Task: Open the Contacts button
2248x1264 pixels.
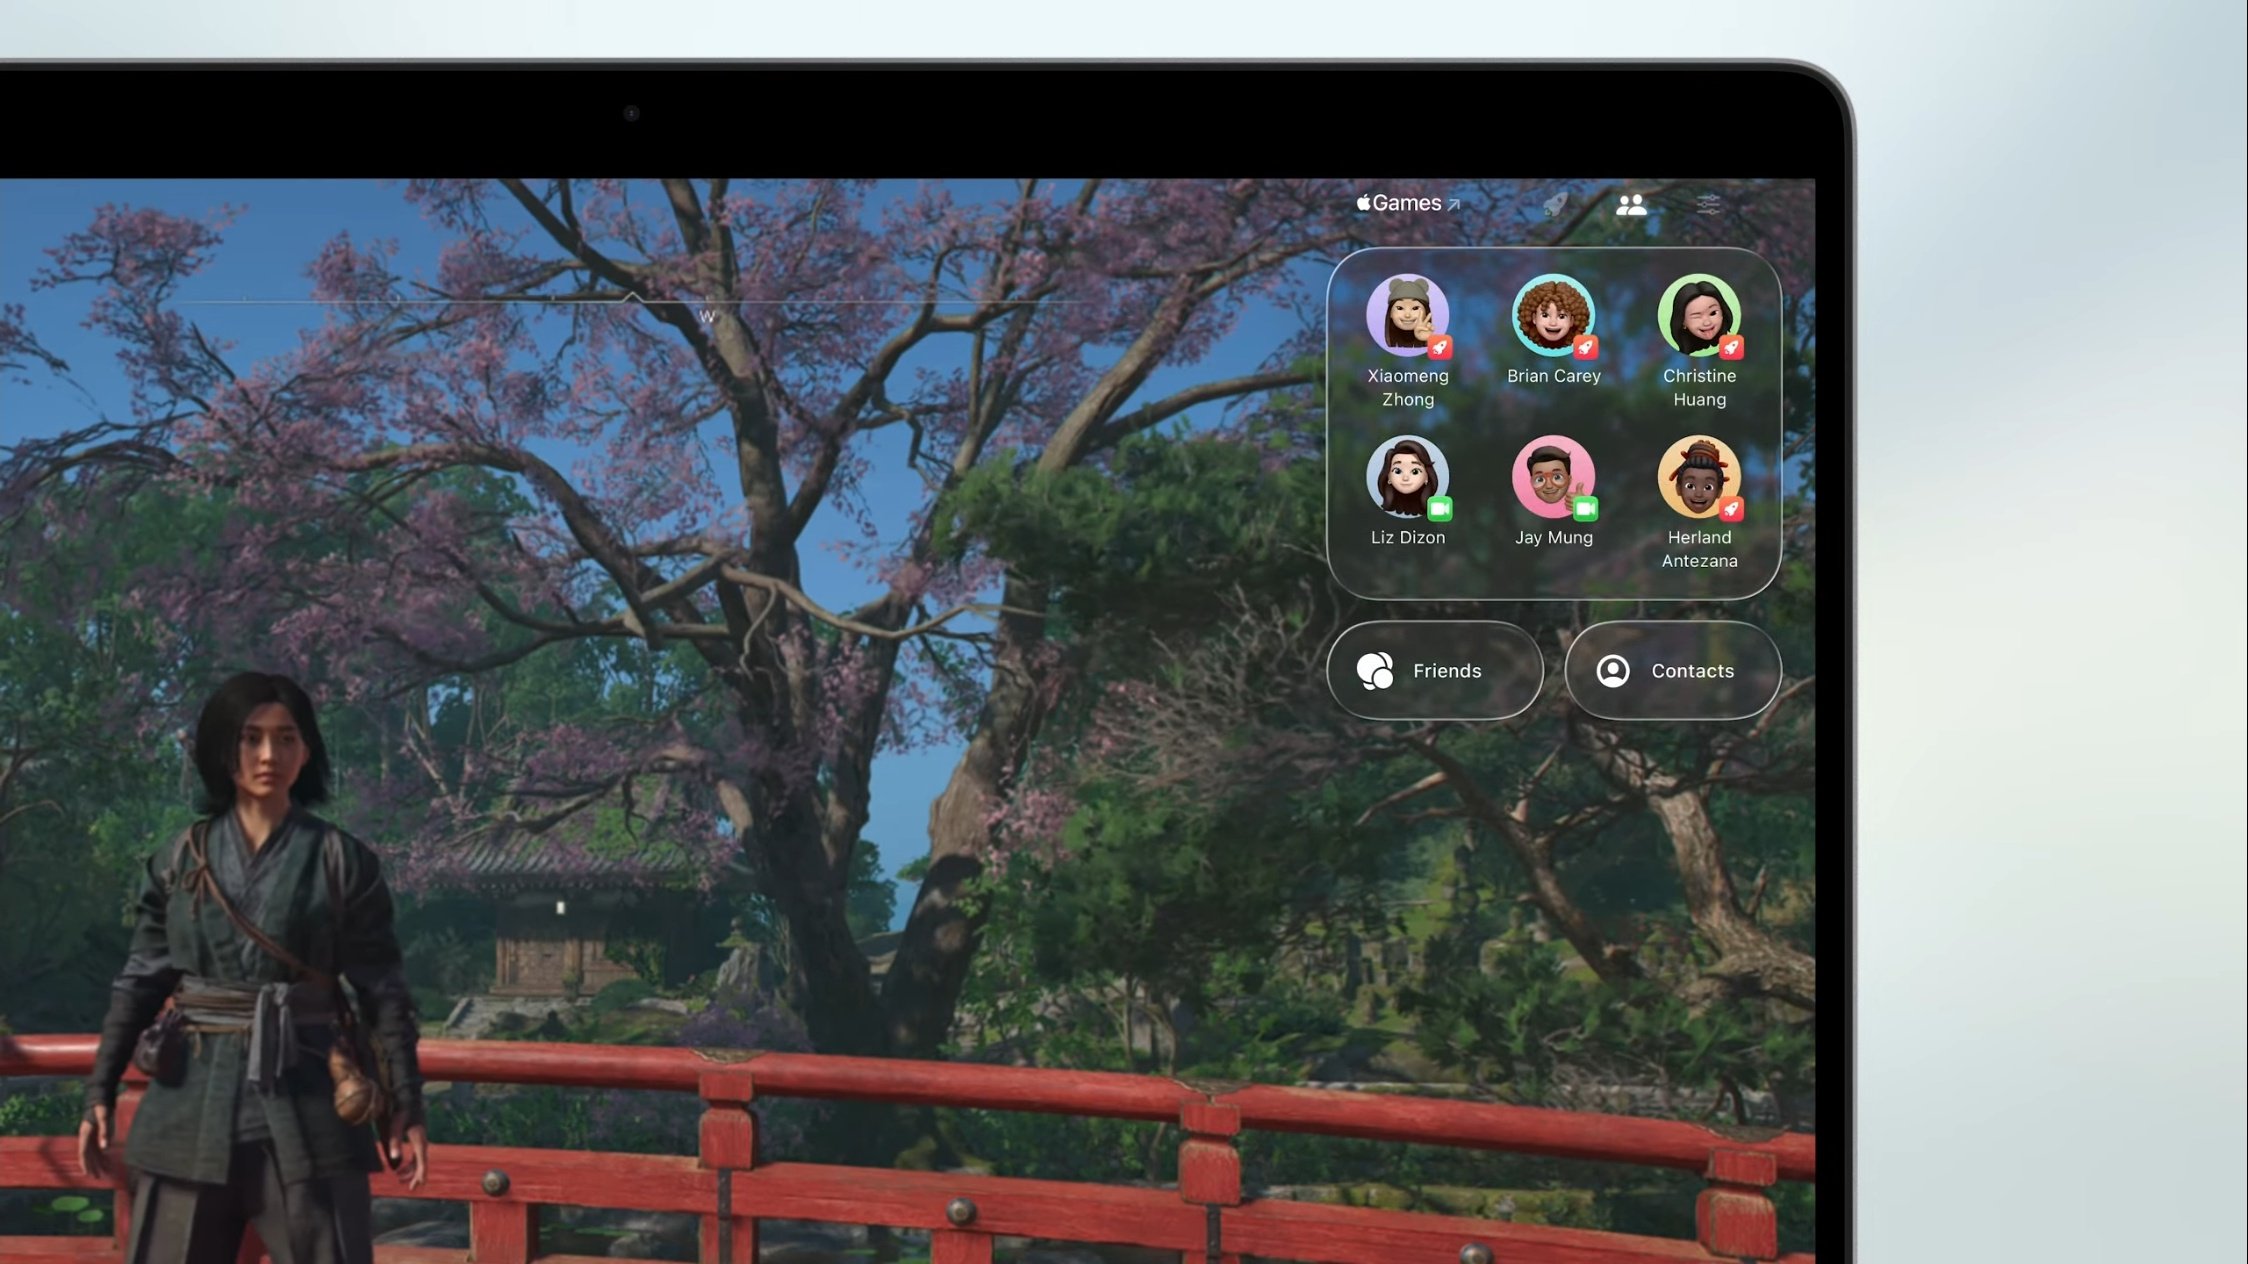Action: coord(1672,670)
